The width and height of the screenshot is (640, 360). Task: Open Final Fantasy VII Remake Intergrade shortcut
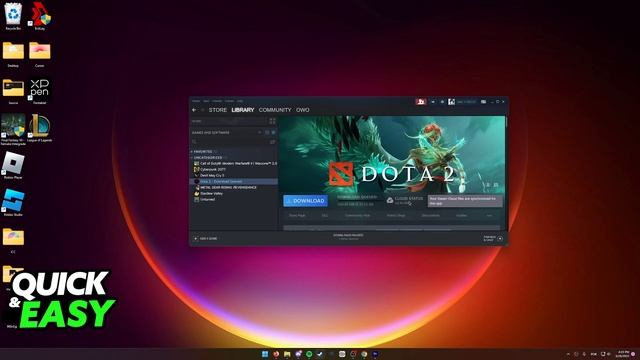pyautogui.click(x=13, y=129)
